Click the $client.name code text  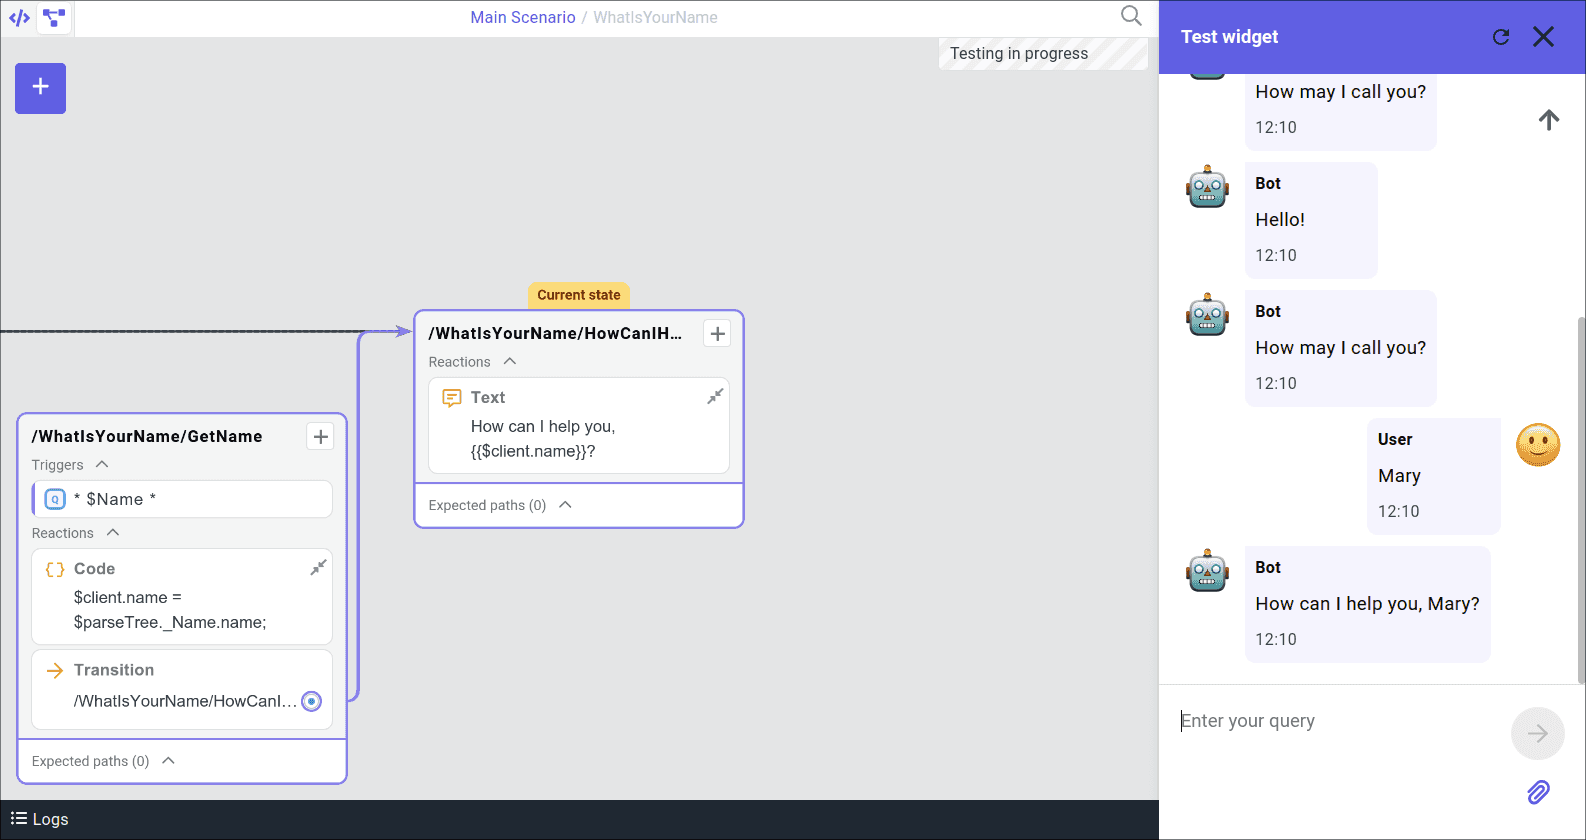click(170, 610)
